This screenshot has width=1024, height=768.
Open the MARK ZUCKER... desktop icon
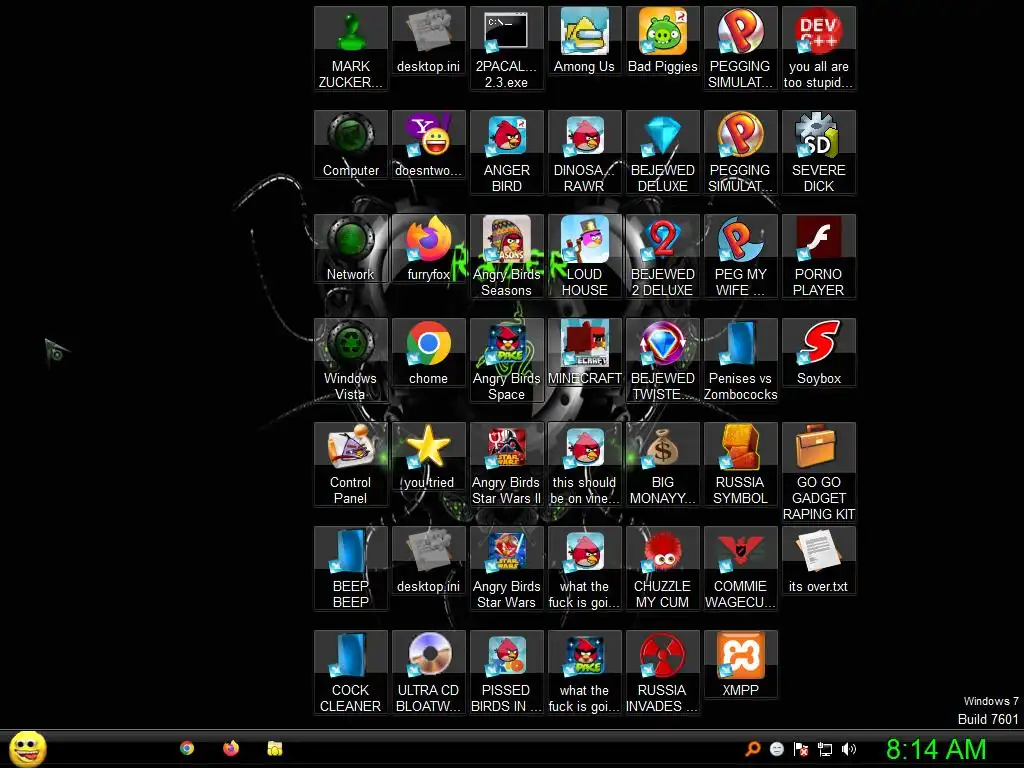click(351, 48)
